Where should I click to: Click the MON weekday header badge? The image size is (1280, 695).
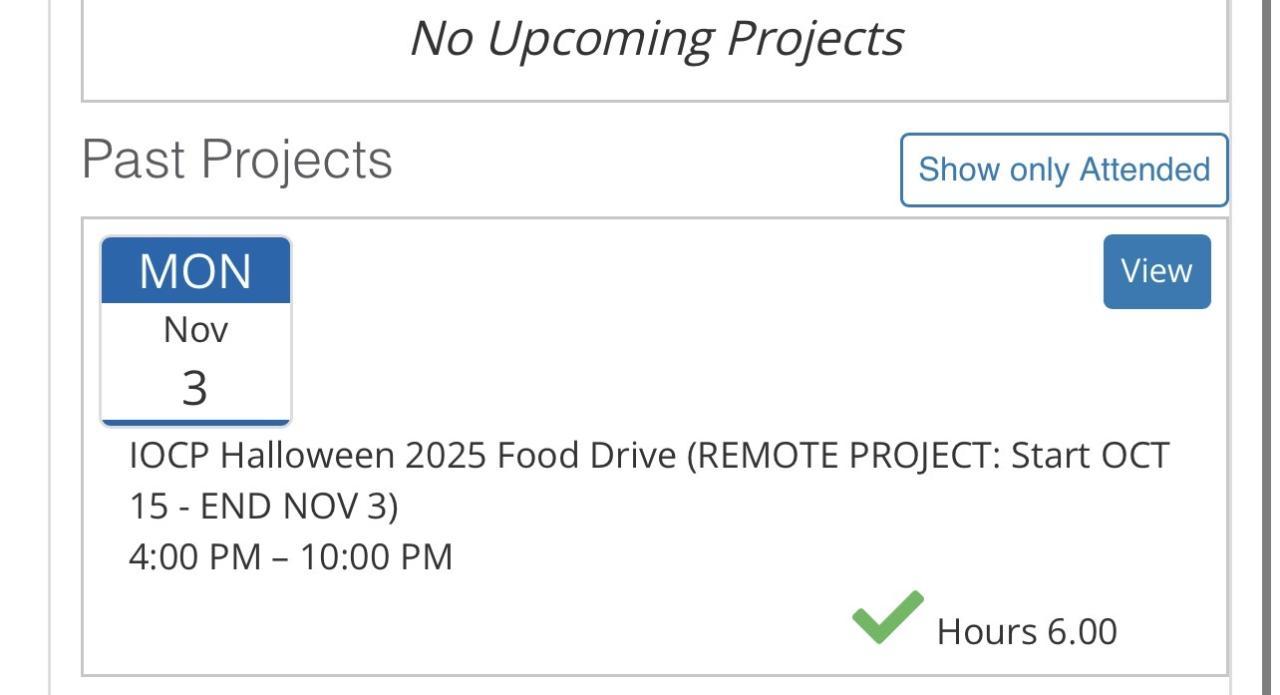tap(196, 271)
